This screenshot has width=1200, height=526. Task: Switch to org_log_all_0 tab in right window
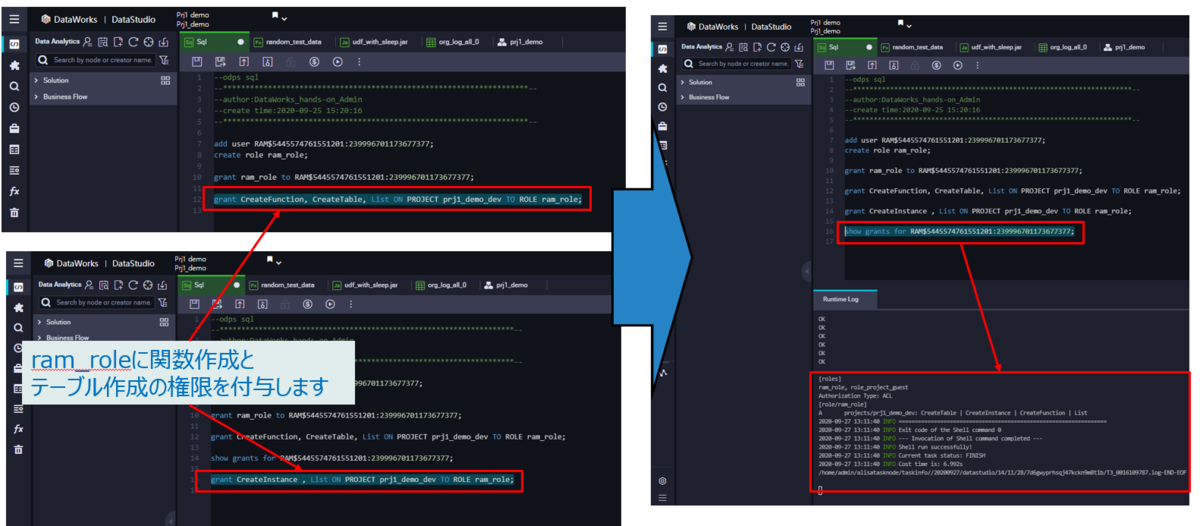click(1065, 46)
